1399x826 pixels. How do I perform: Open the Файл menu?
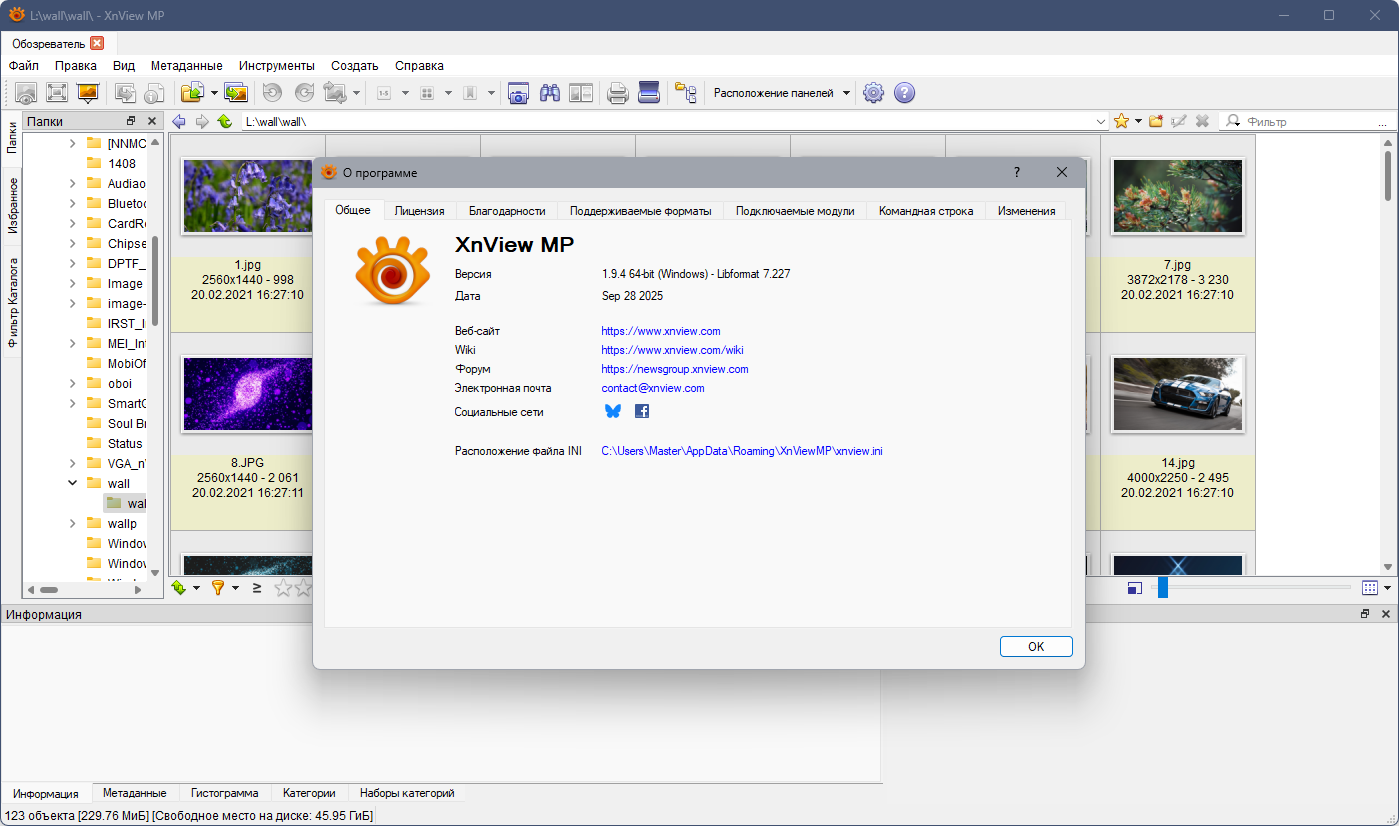24,65
